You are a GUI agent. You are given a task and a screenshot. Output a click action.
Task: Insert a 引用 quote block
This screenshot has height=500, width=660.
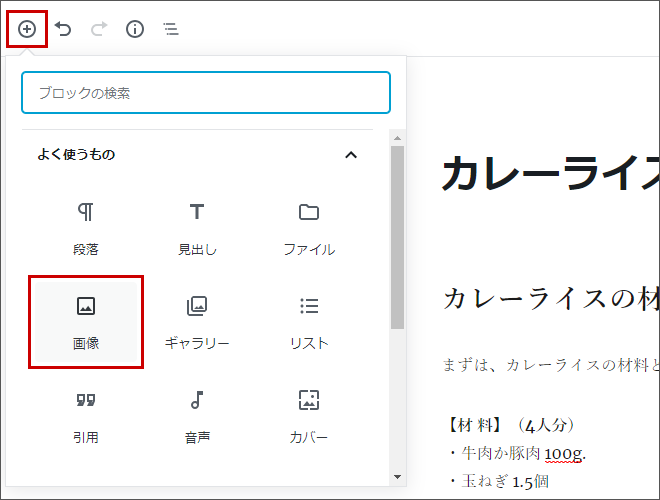coord(86,417)
